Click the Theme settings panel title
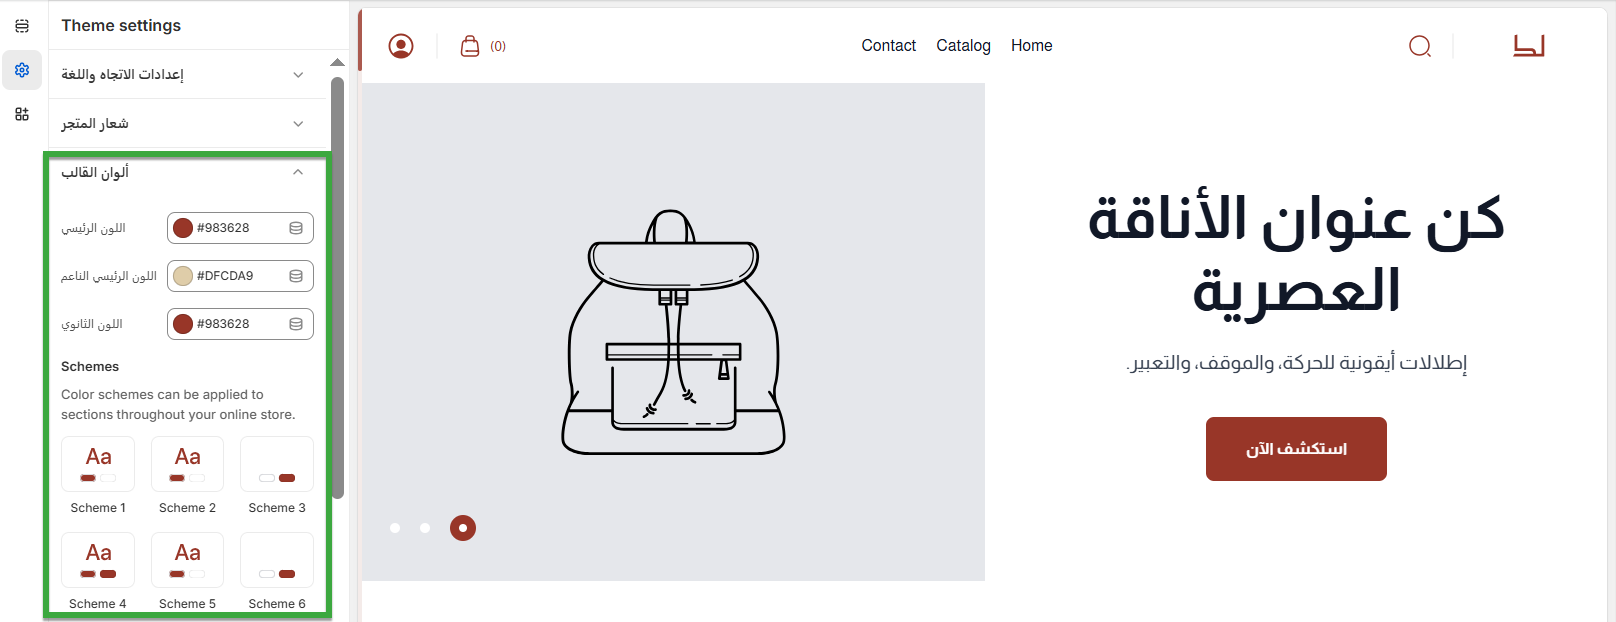Image resolution: width=1616 pixels, height=622 pixels. coord(121,26)
